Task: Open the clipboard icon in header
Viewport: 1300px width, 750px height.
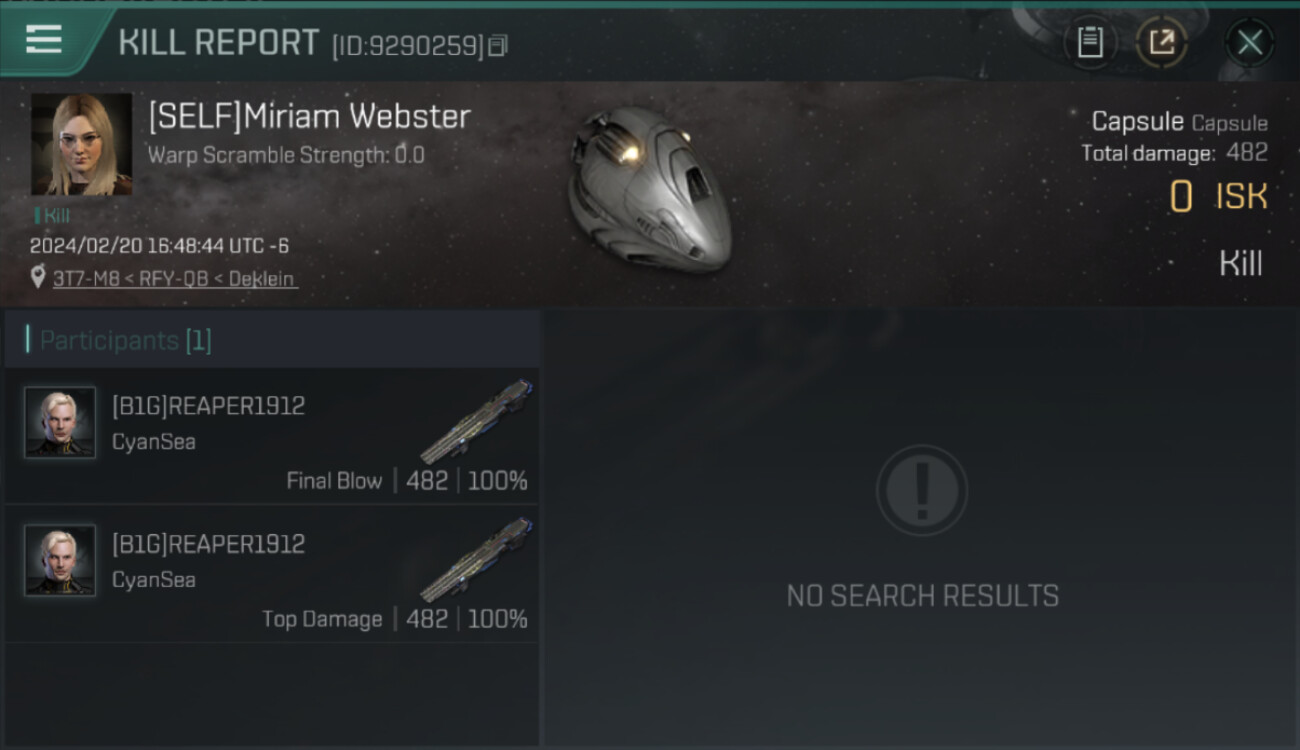Action: click(x=1090, y=42)
